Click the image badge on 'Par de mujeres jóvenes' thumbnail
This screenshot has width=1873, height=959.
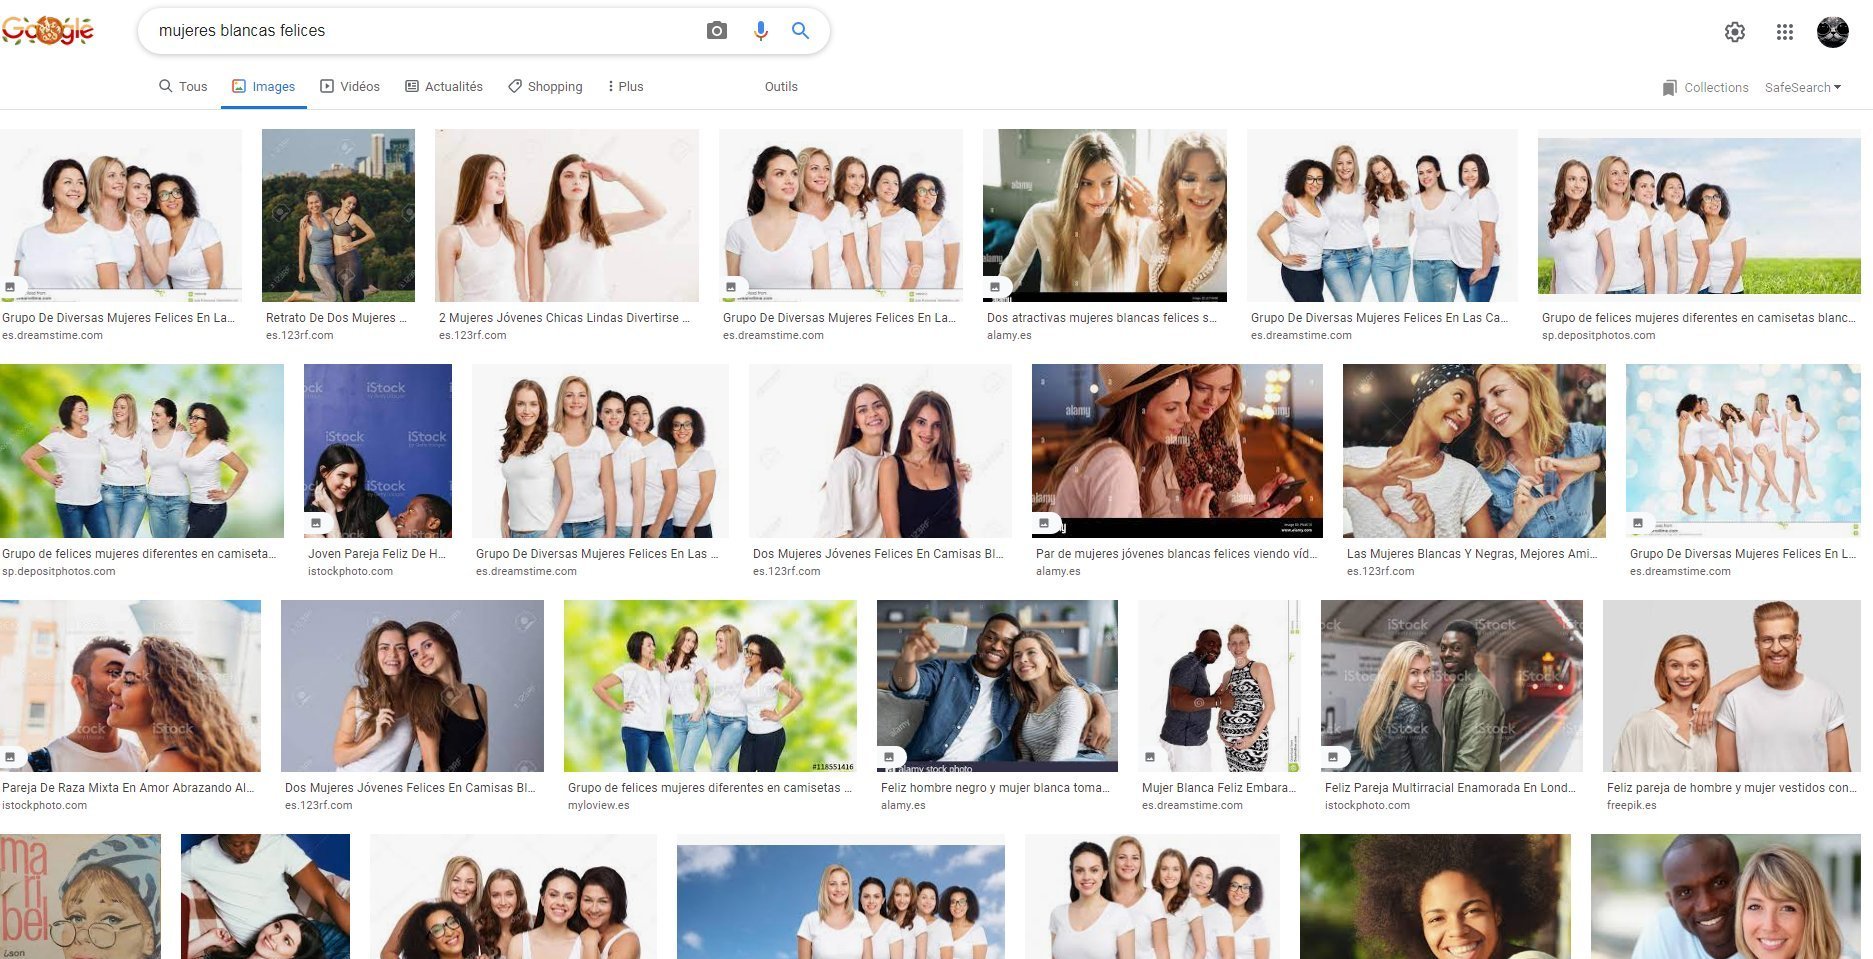(1044, 523)
